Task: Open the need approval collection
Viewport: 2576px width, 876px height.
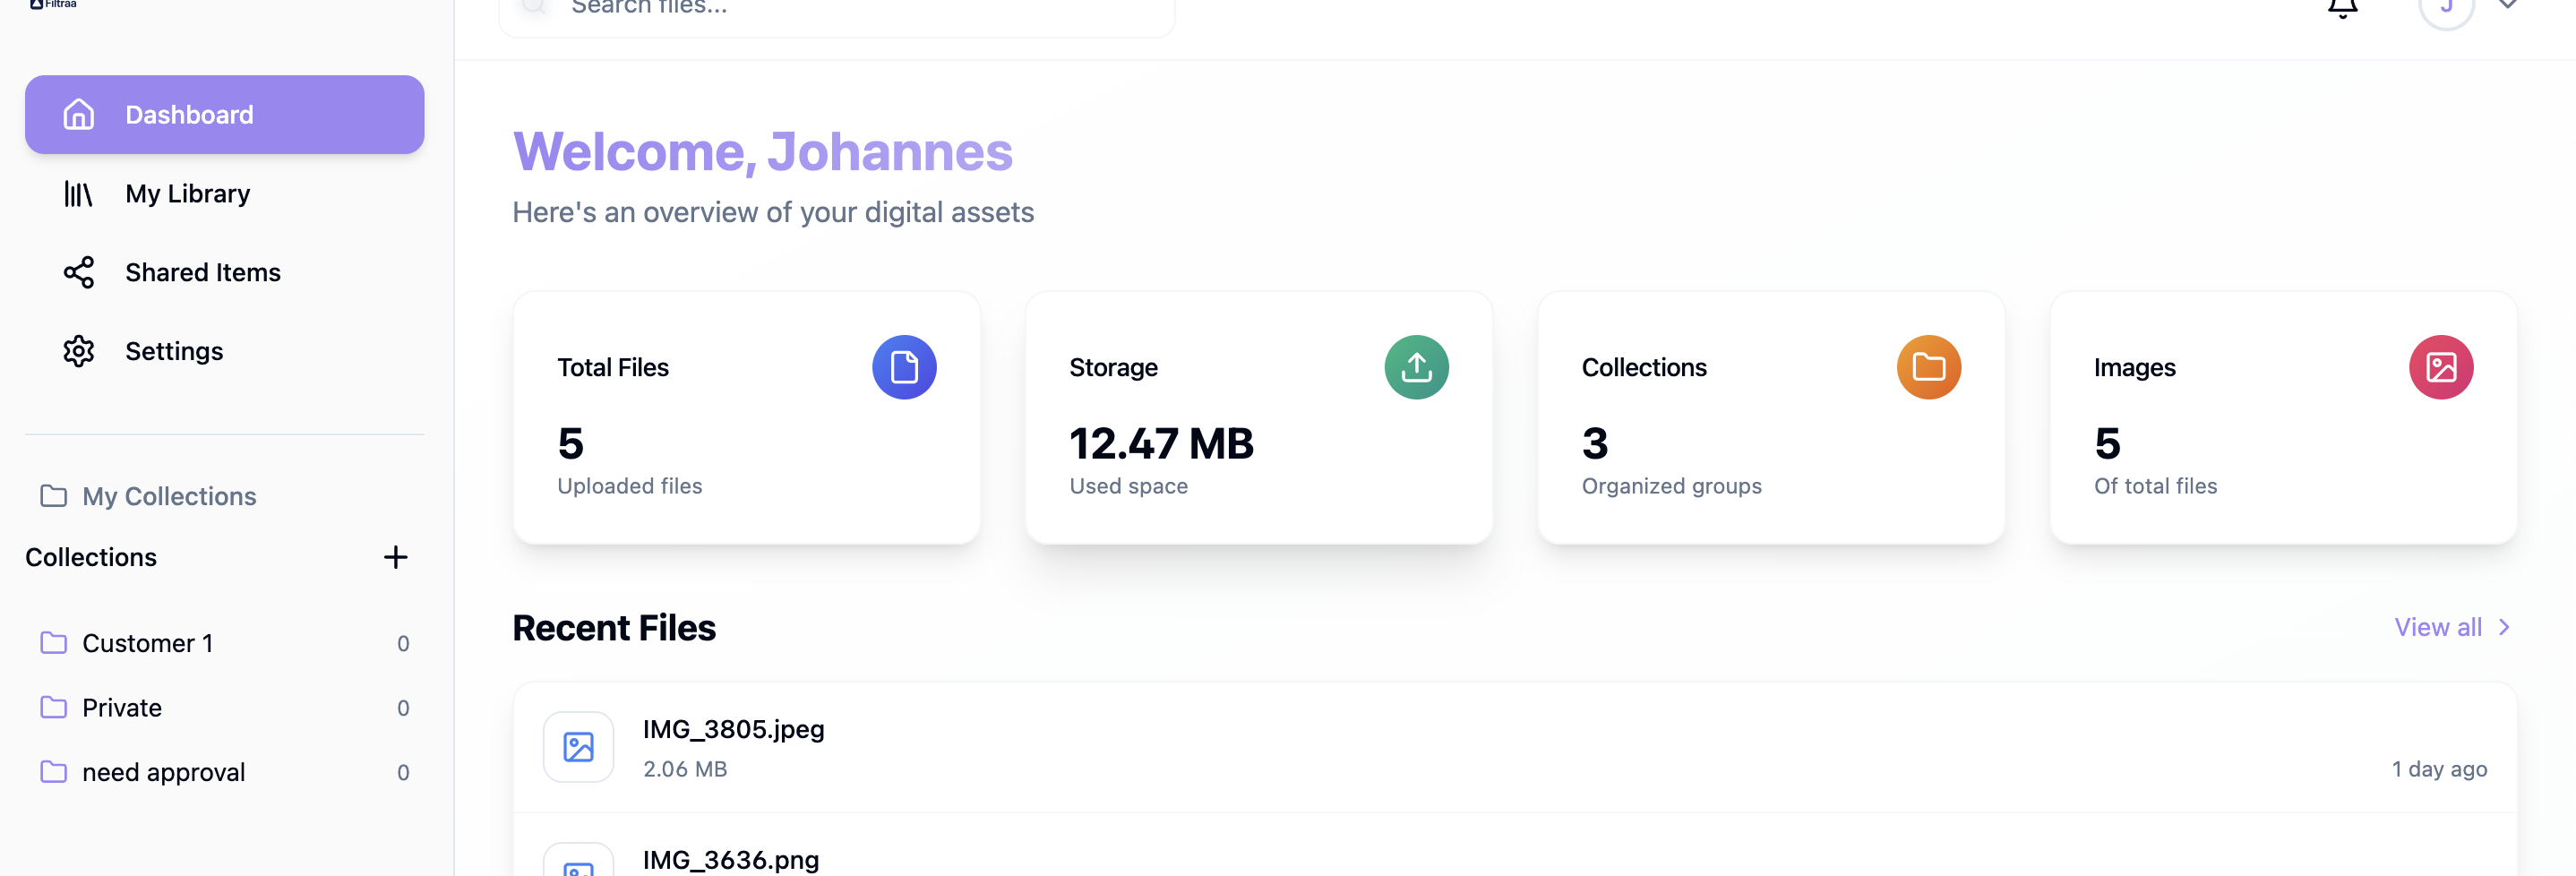Action: [x=224, y=772]
